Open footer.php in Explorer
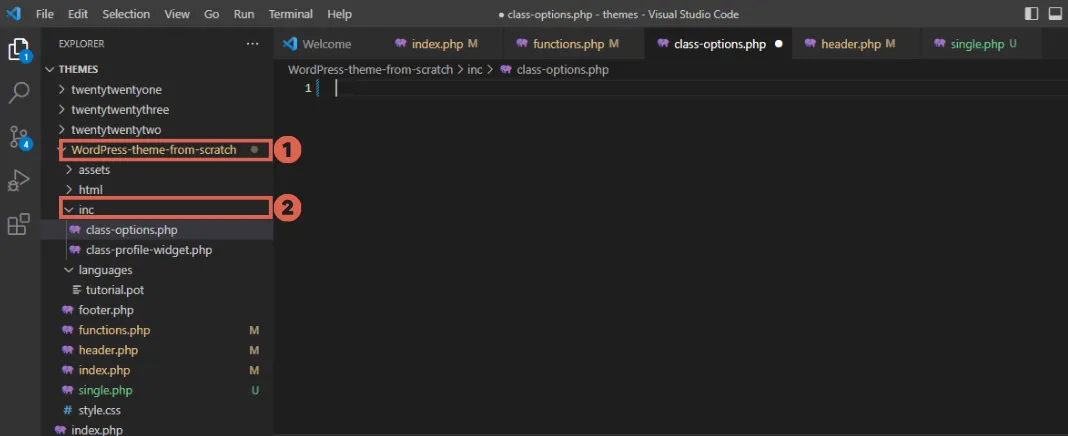The image size is (1068, 436). pyautogui.click(x=157, y=310)
